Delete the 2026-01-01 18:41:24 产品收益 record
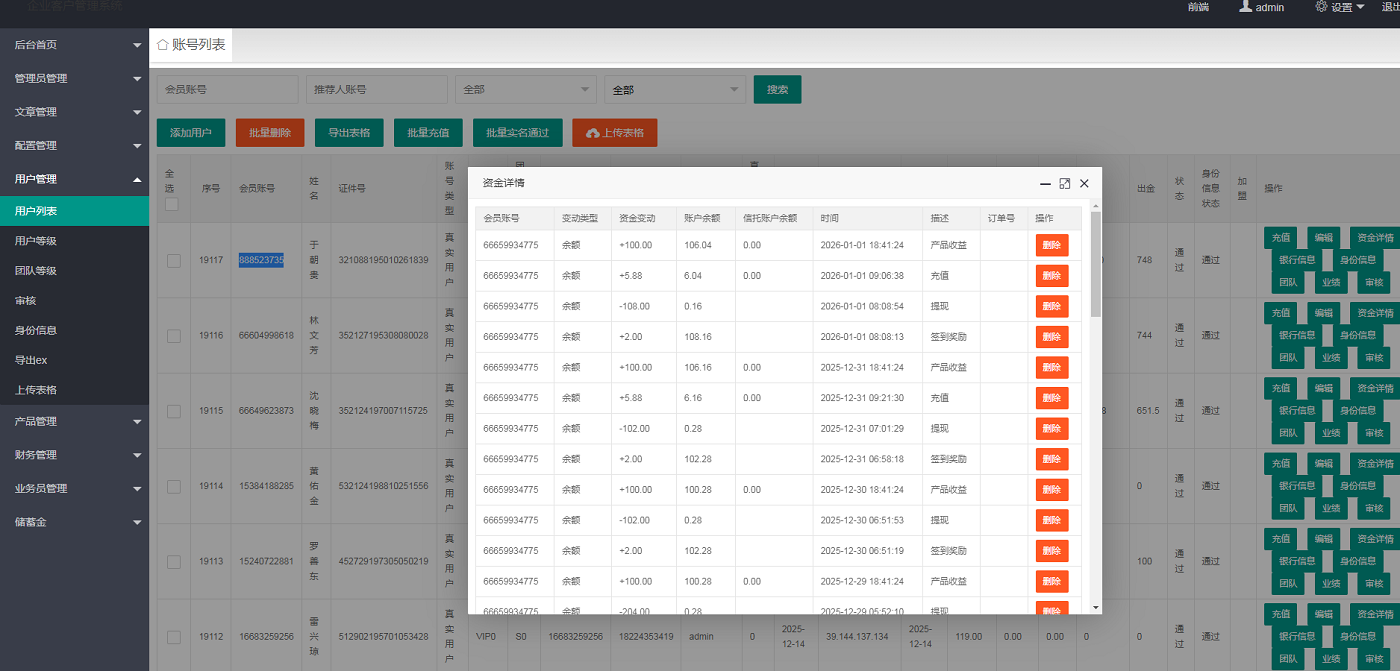 coord(1051,245)
